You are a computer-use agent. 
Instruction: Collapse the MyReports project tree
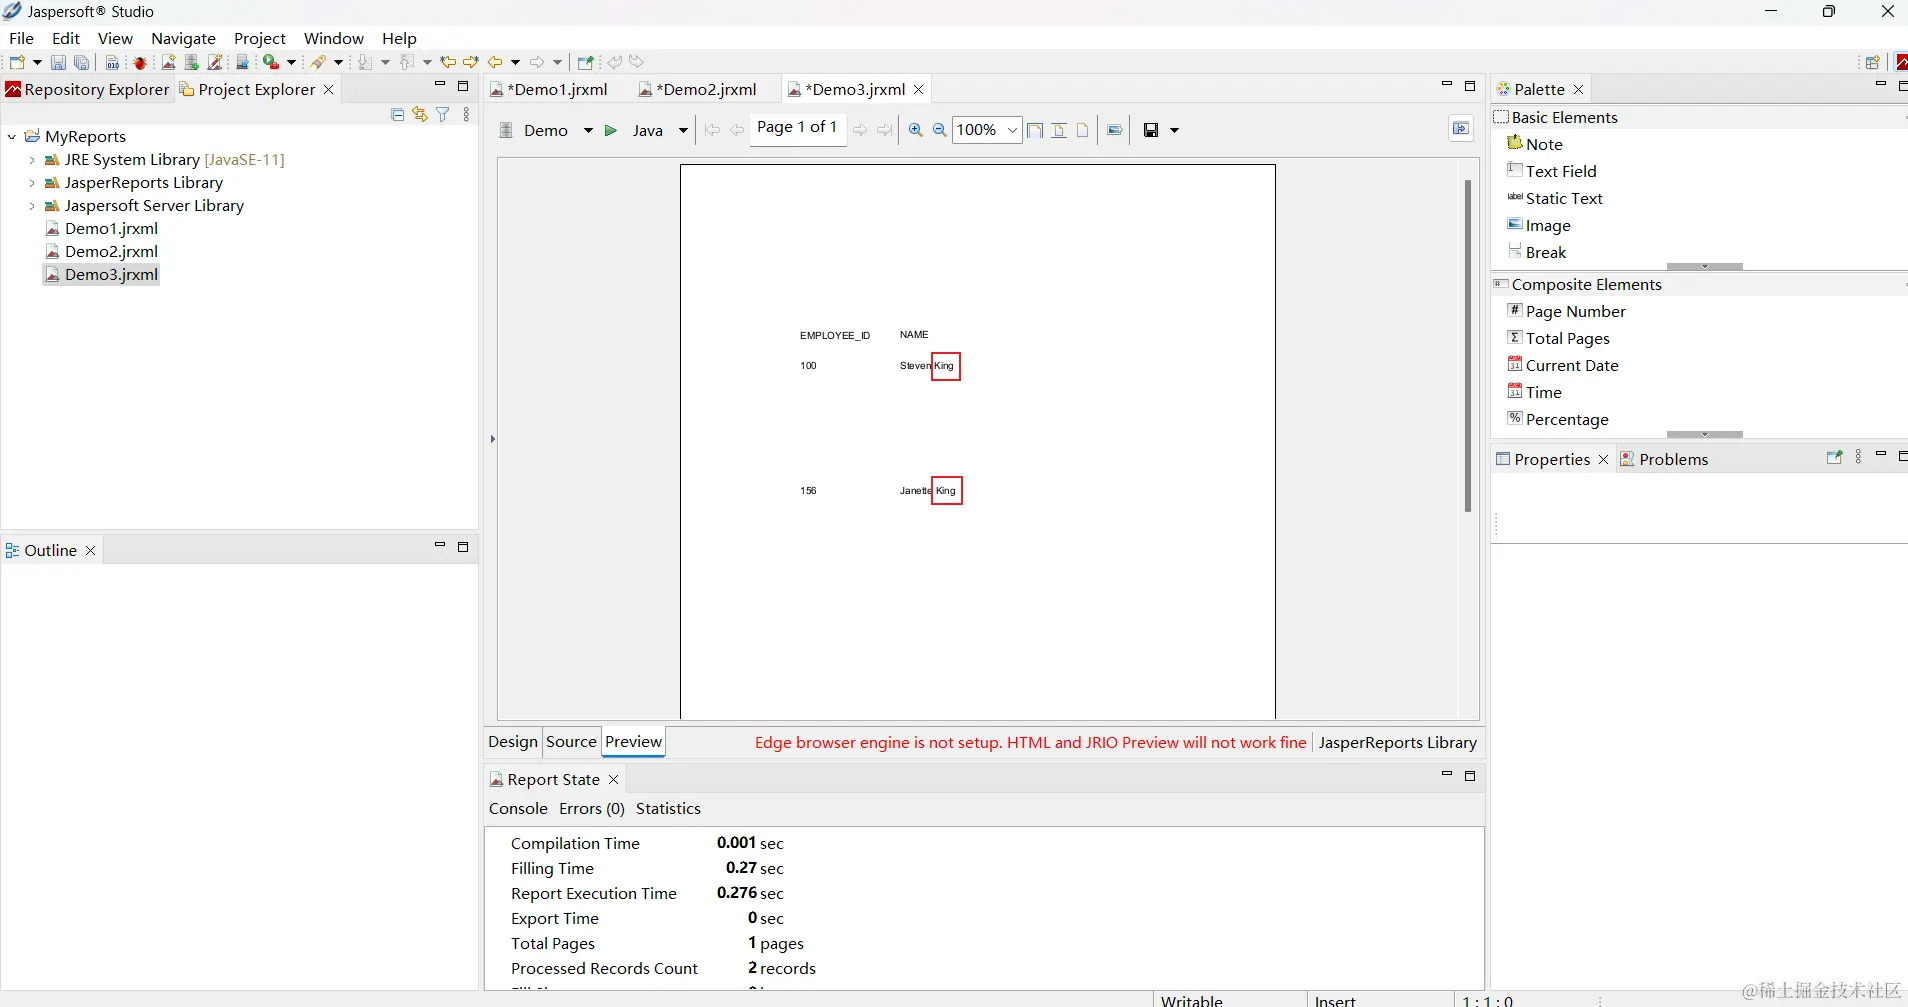(x=12, y=136)
